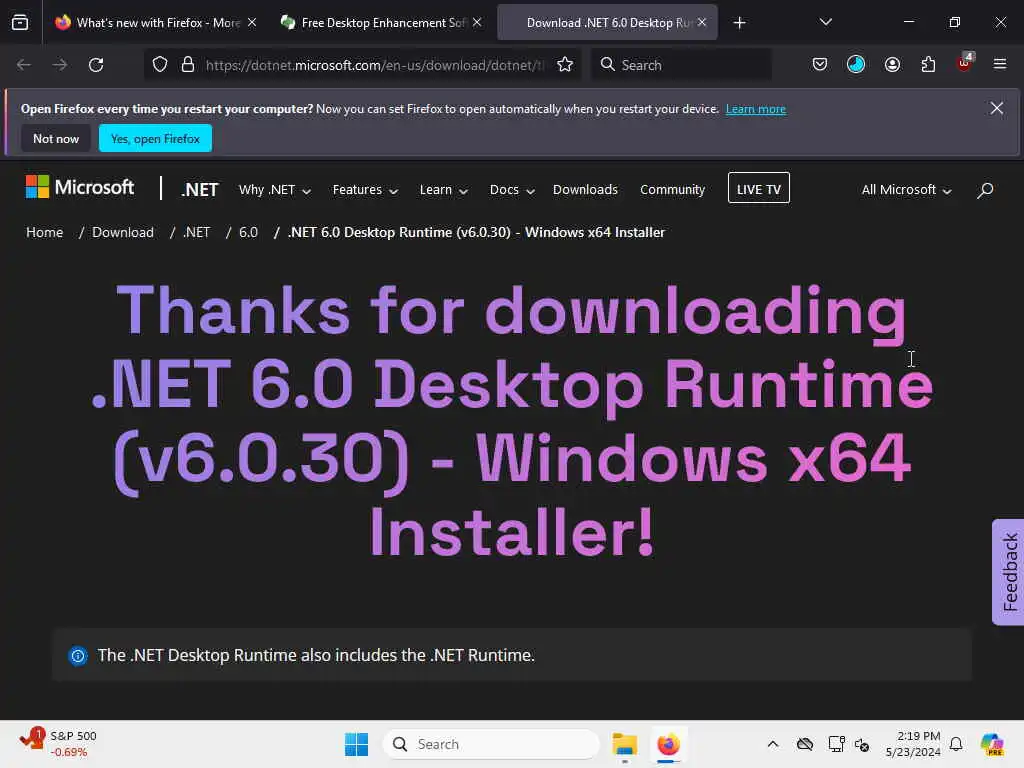
Task: Click the Firefox Search field
Action: [x=682, y=65]
